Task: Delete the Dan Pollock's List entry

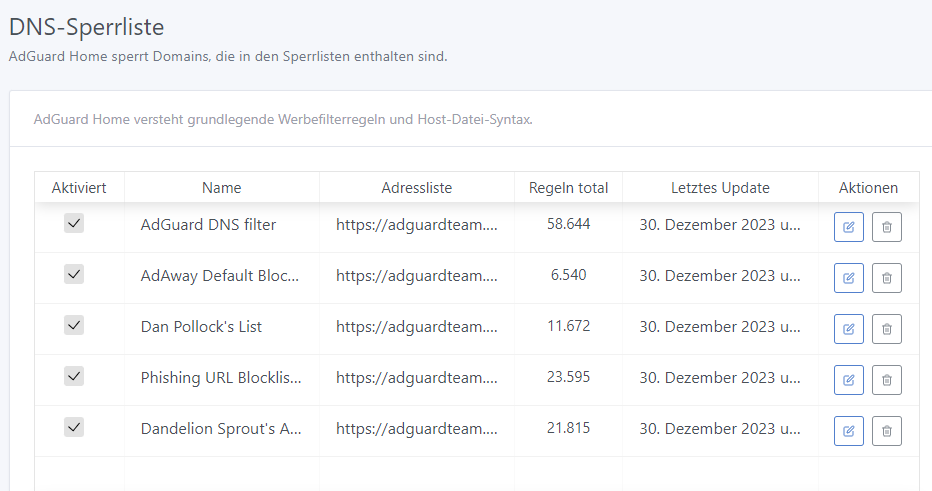Action: point(886,329)
